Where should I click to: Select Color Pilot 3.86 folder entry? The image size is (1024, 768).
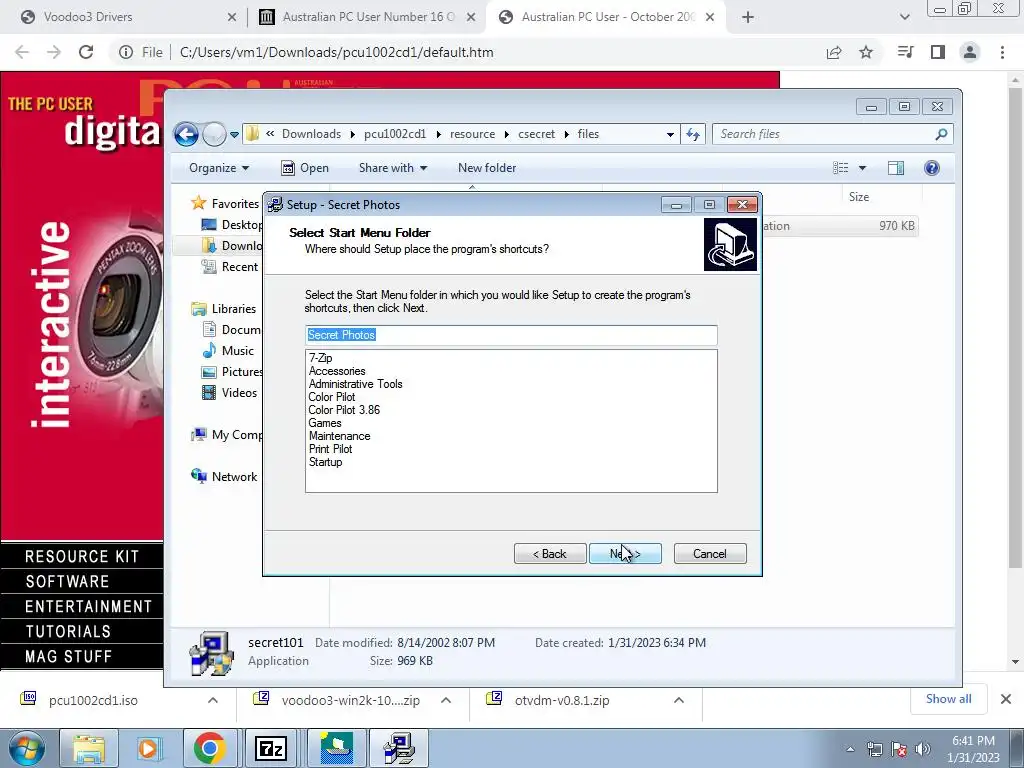click(344, 410)
